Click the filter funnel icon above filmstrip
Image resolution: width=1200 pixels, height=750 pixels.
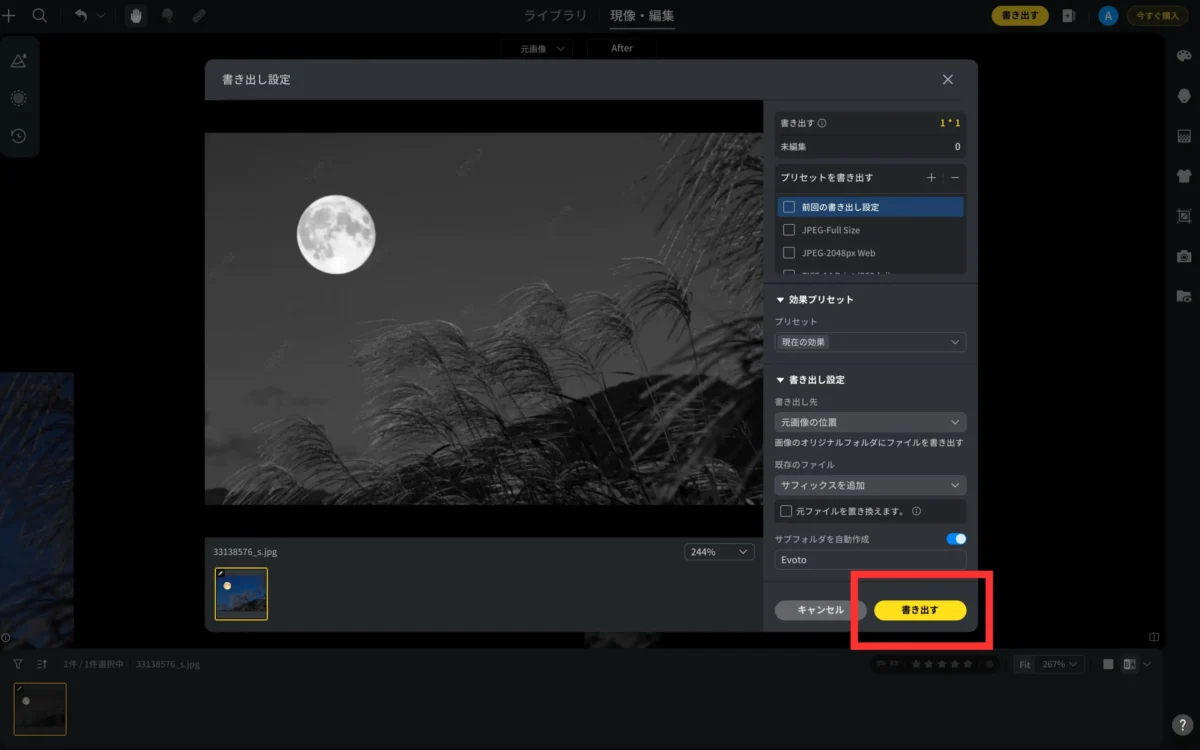click(x=18, y=664)
